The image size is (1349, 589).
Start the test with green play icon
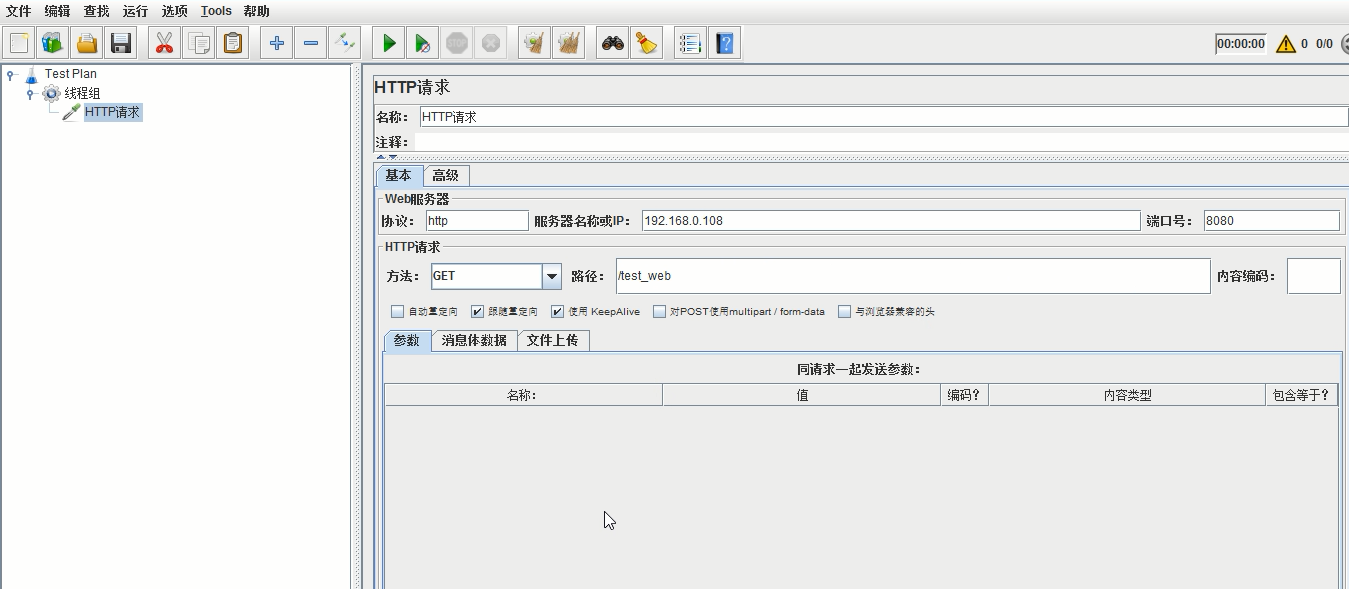point(389,43)
